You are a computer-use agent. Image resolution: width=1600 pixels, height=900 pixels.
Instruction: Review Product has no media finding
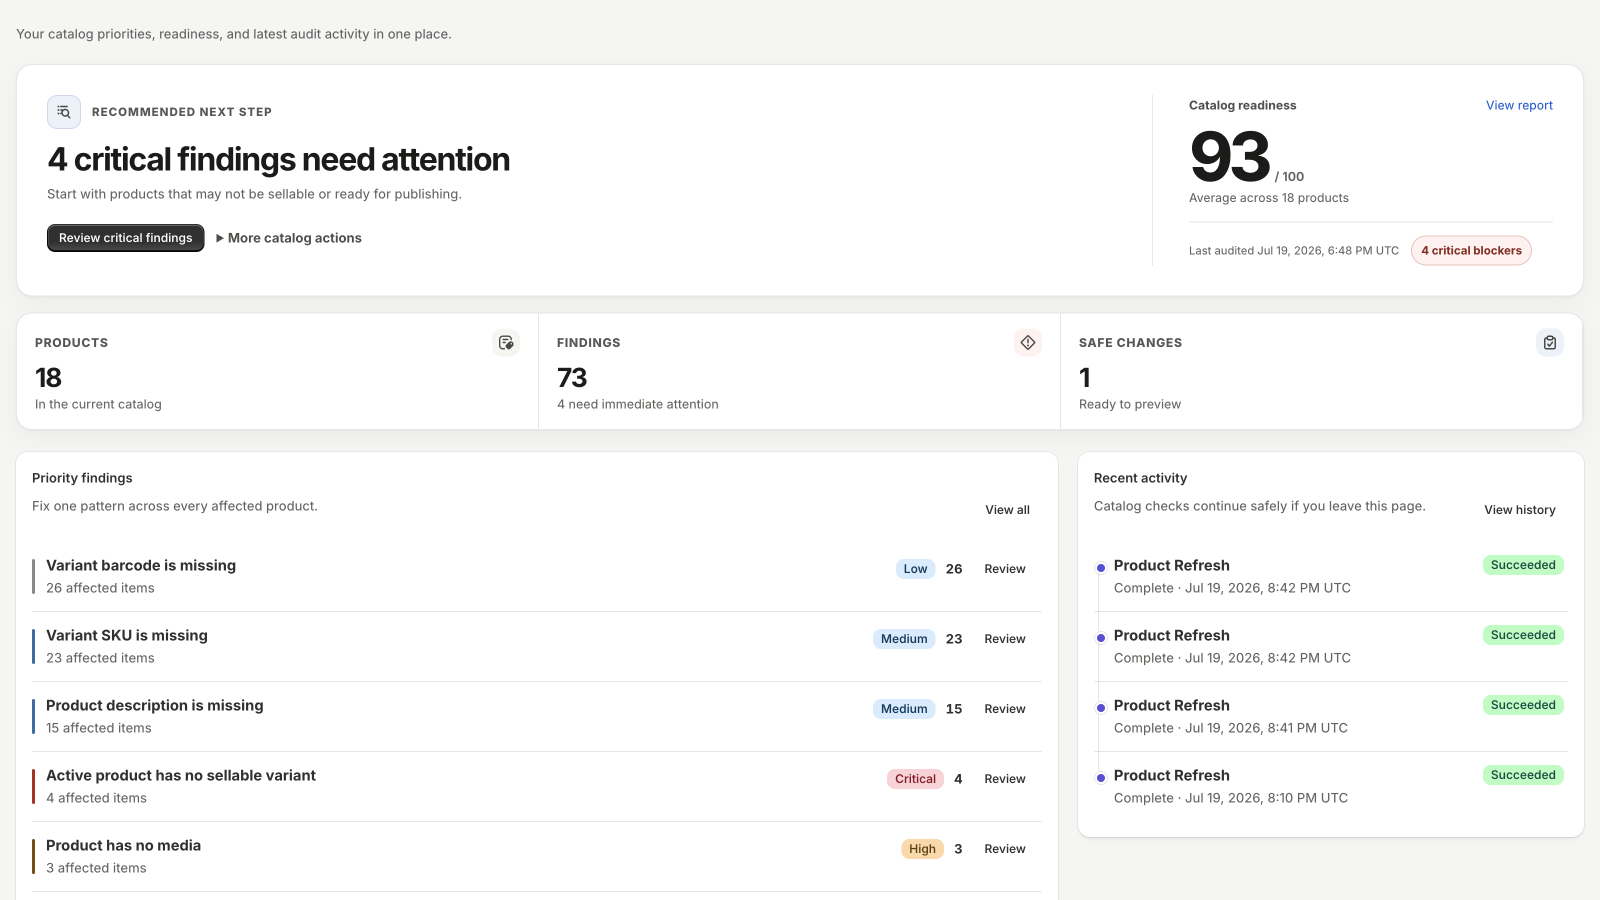click(1005, 849)
